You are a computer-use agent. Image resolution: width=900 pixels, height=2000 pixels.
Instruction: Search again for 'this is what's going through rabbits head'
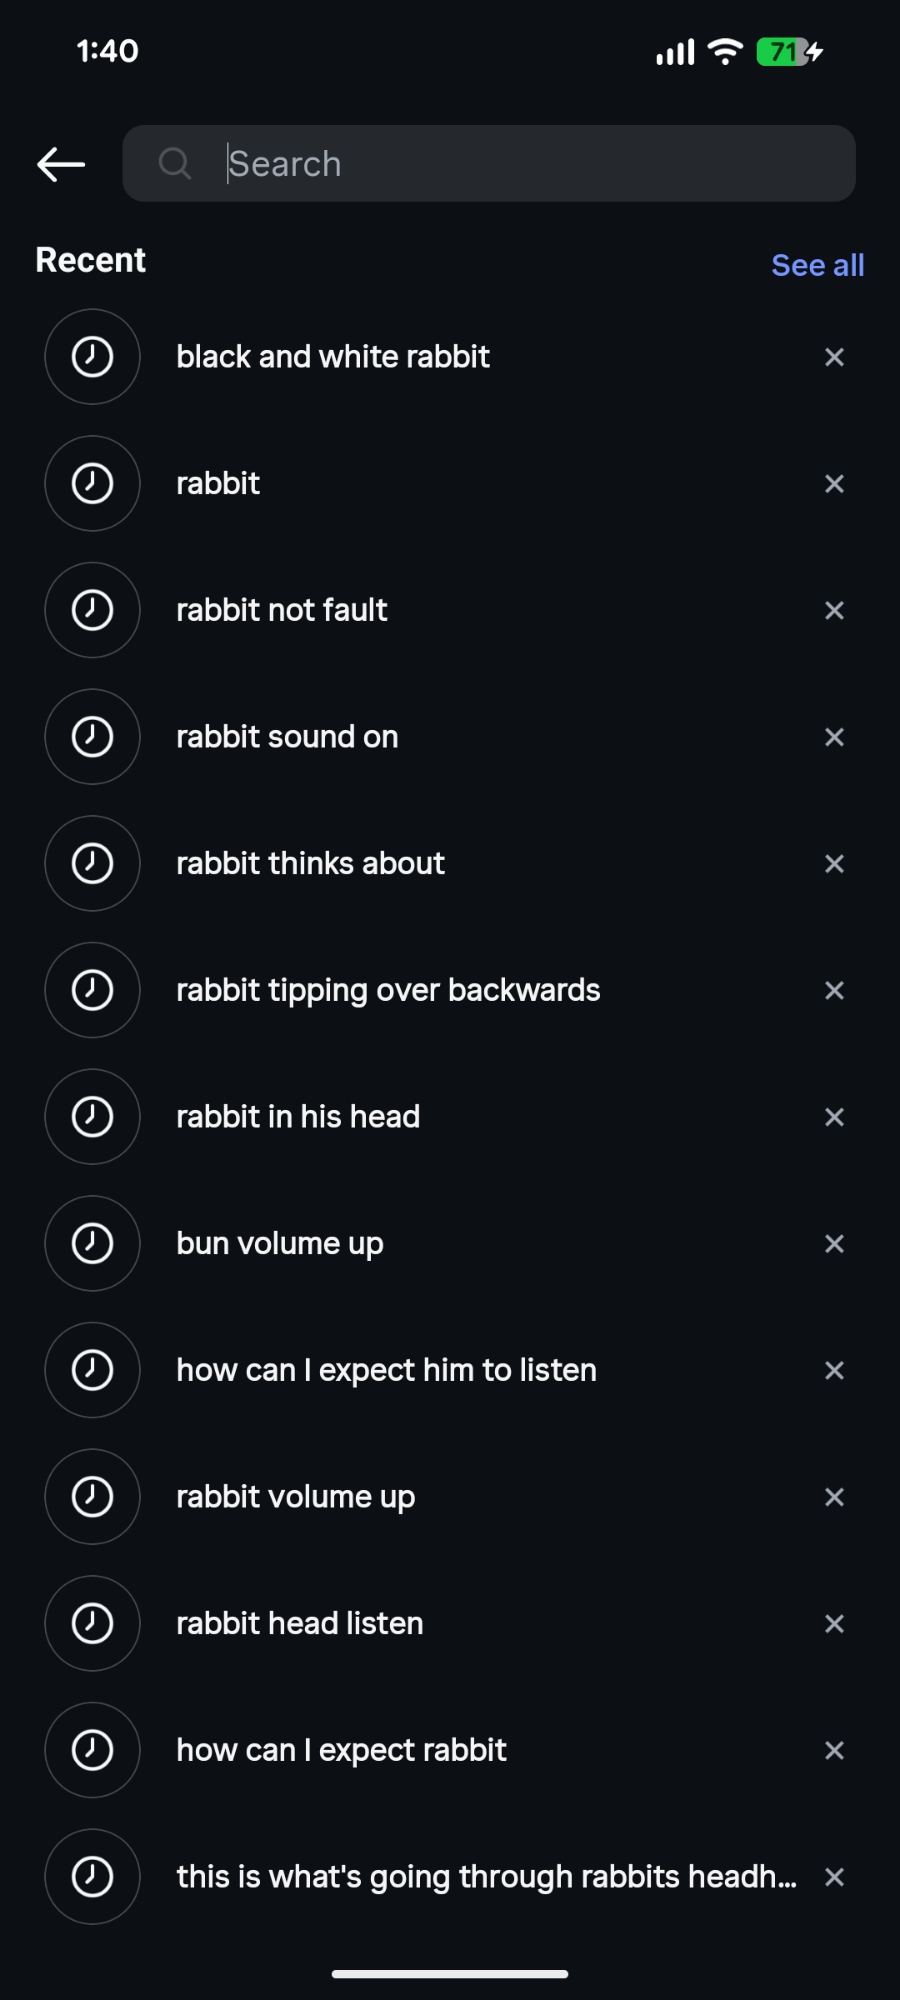click(x=486, y=1877)
